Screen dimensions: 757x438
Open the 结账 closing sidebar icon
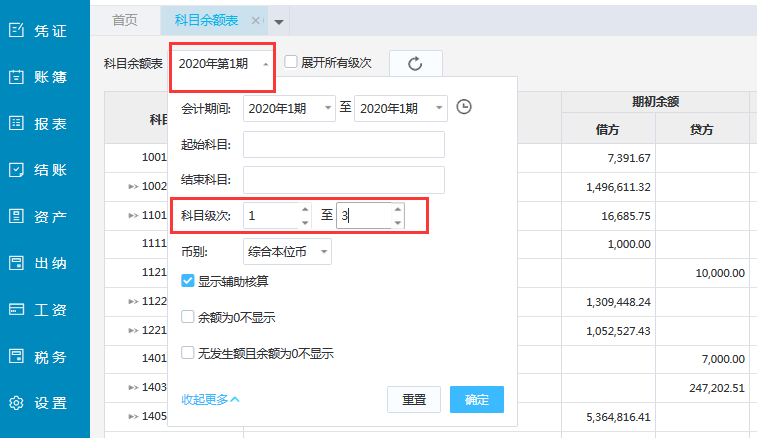pyautogui.click(x=16, y=170)
